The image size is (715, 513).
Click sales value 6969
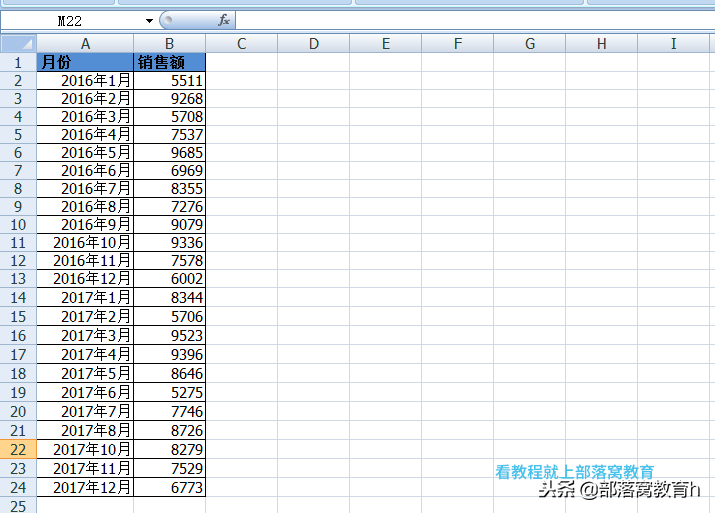point(170,171)
